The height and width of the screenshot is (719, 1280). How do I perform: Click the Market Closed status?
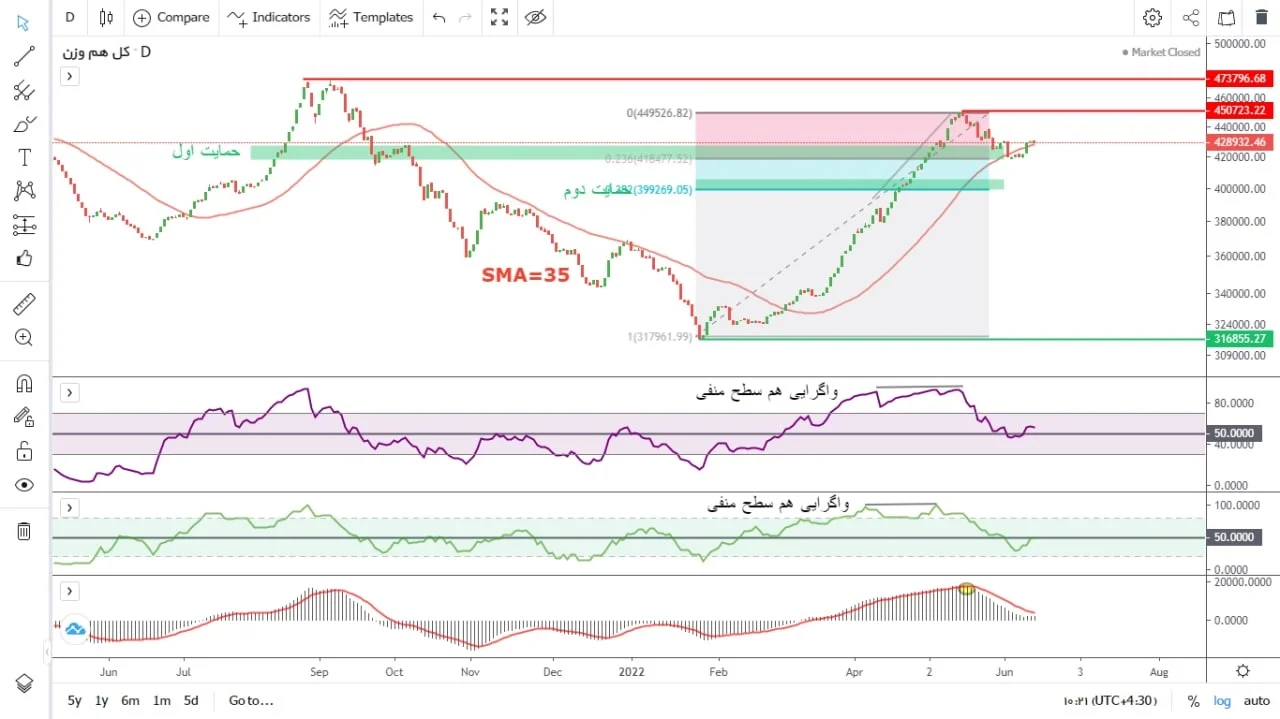pyautogui.click(x=1160, y=52)
